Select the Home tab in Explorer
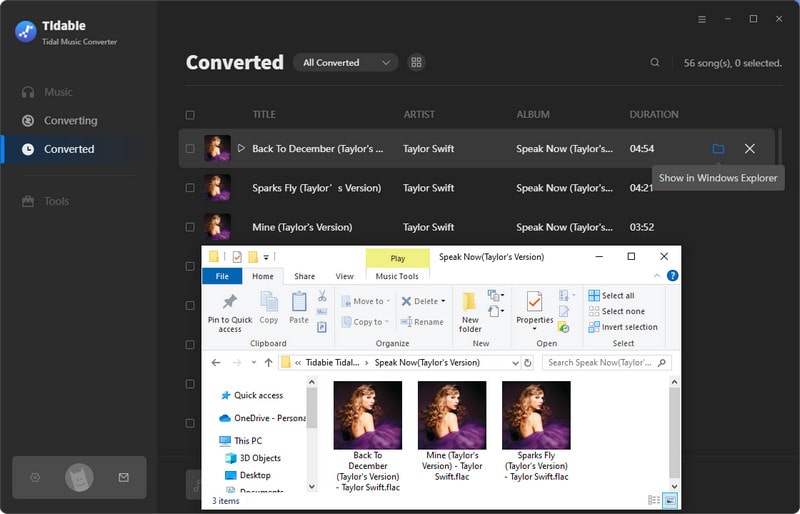The height and width of the screenshot is (514, 800). coord(263,276)
